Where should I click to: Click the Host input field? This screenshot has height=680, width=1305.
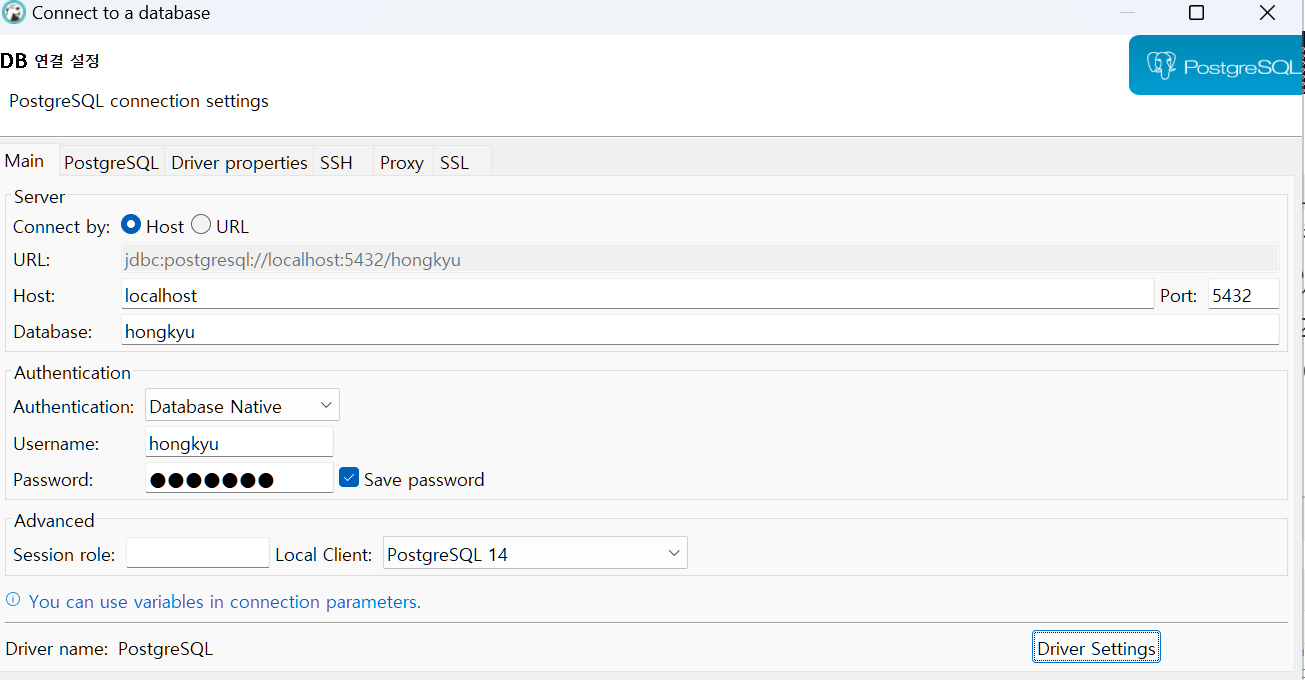point(637,295)
